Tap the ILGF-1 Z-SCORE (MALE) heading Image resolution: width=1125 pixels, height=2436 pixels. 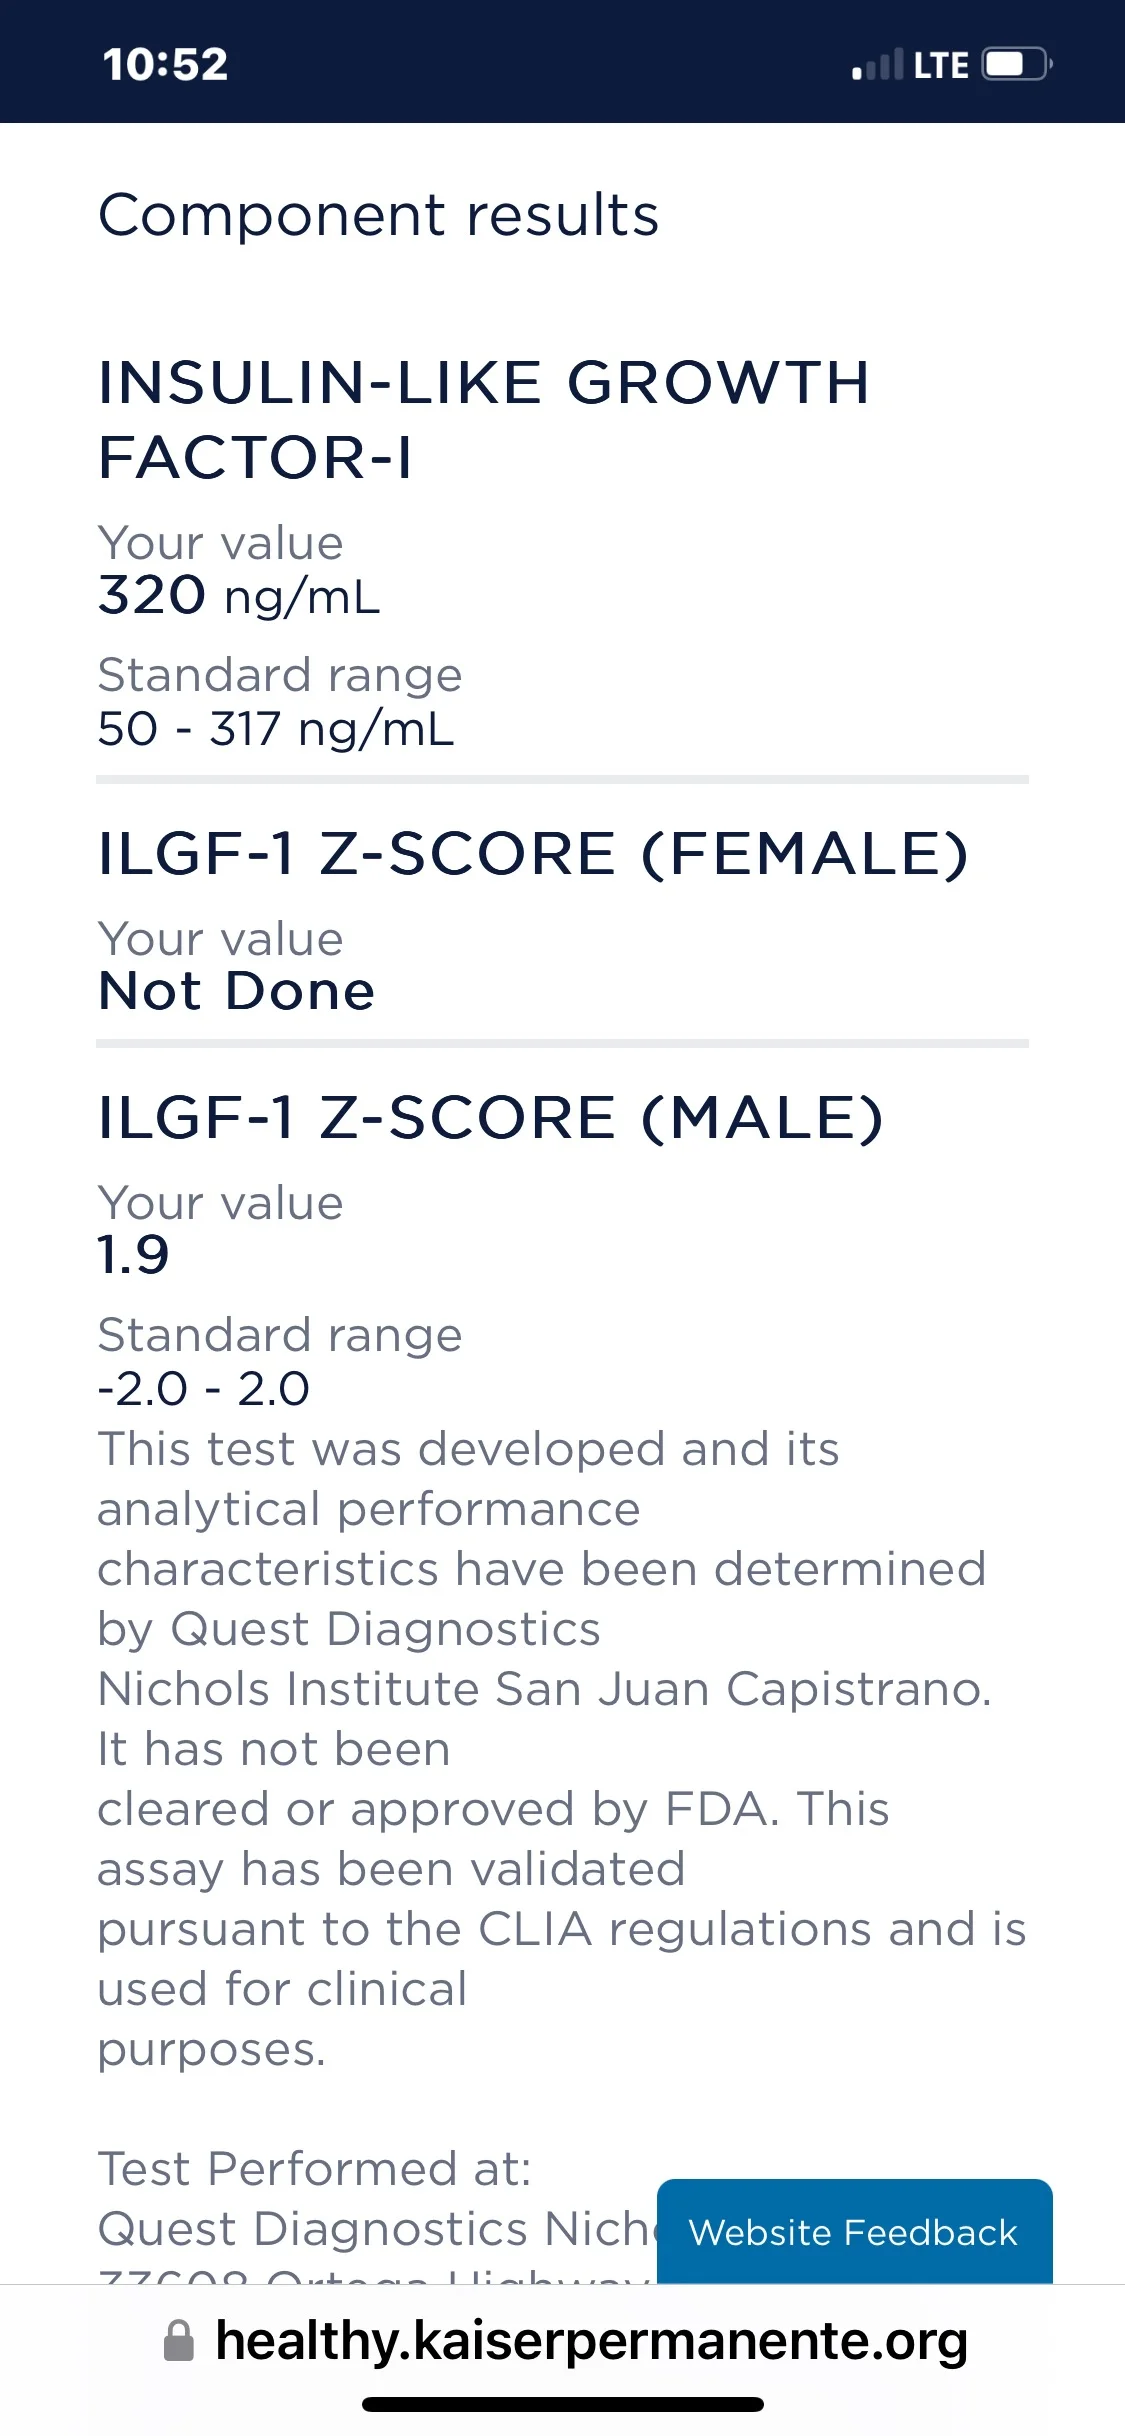490,1118
